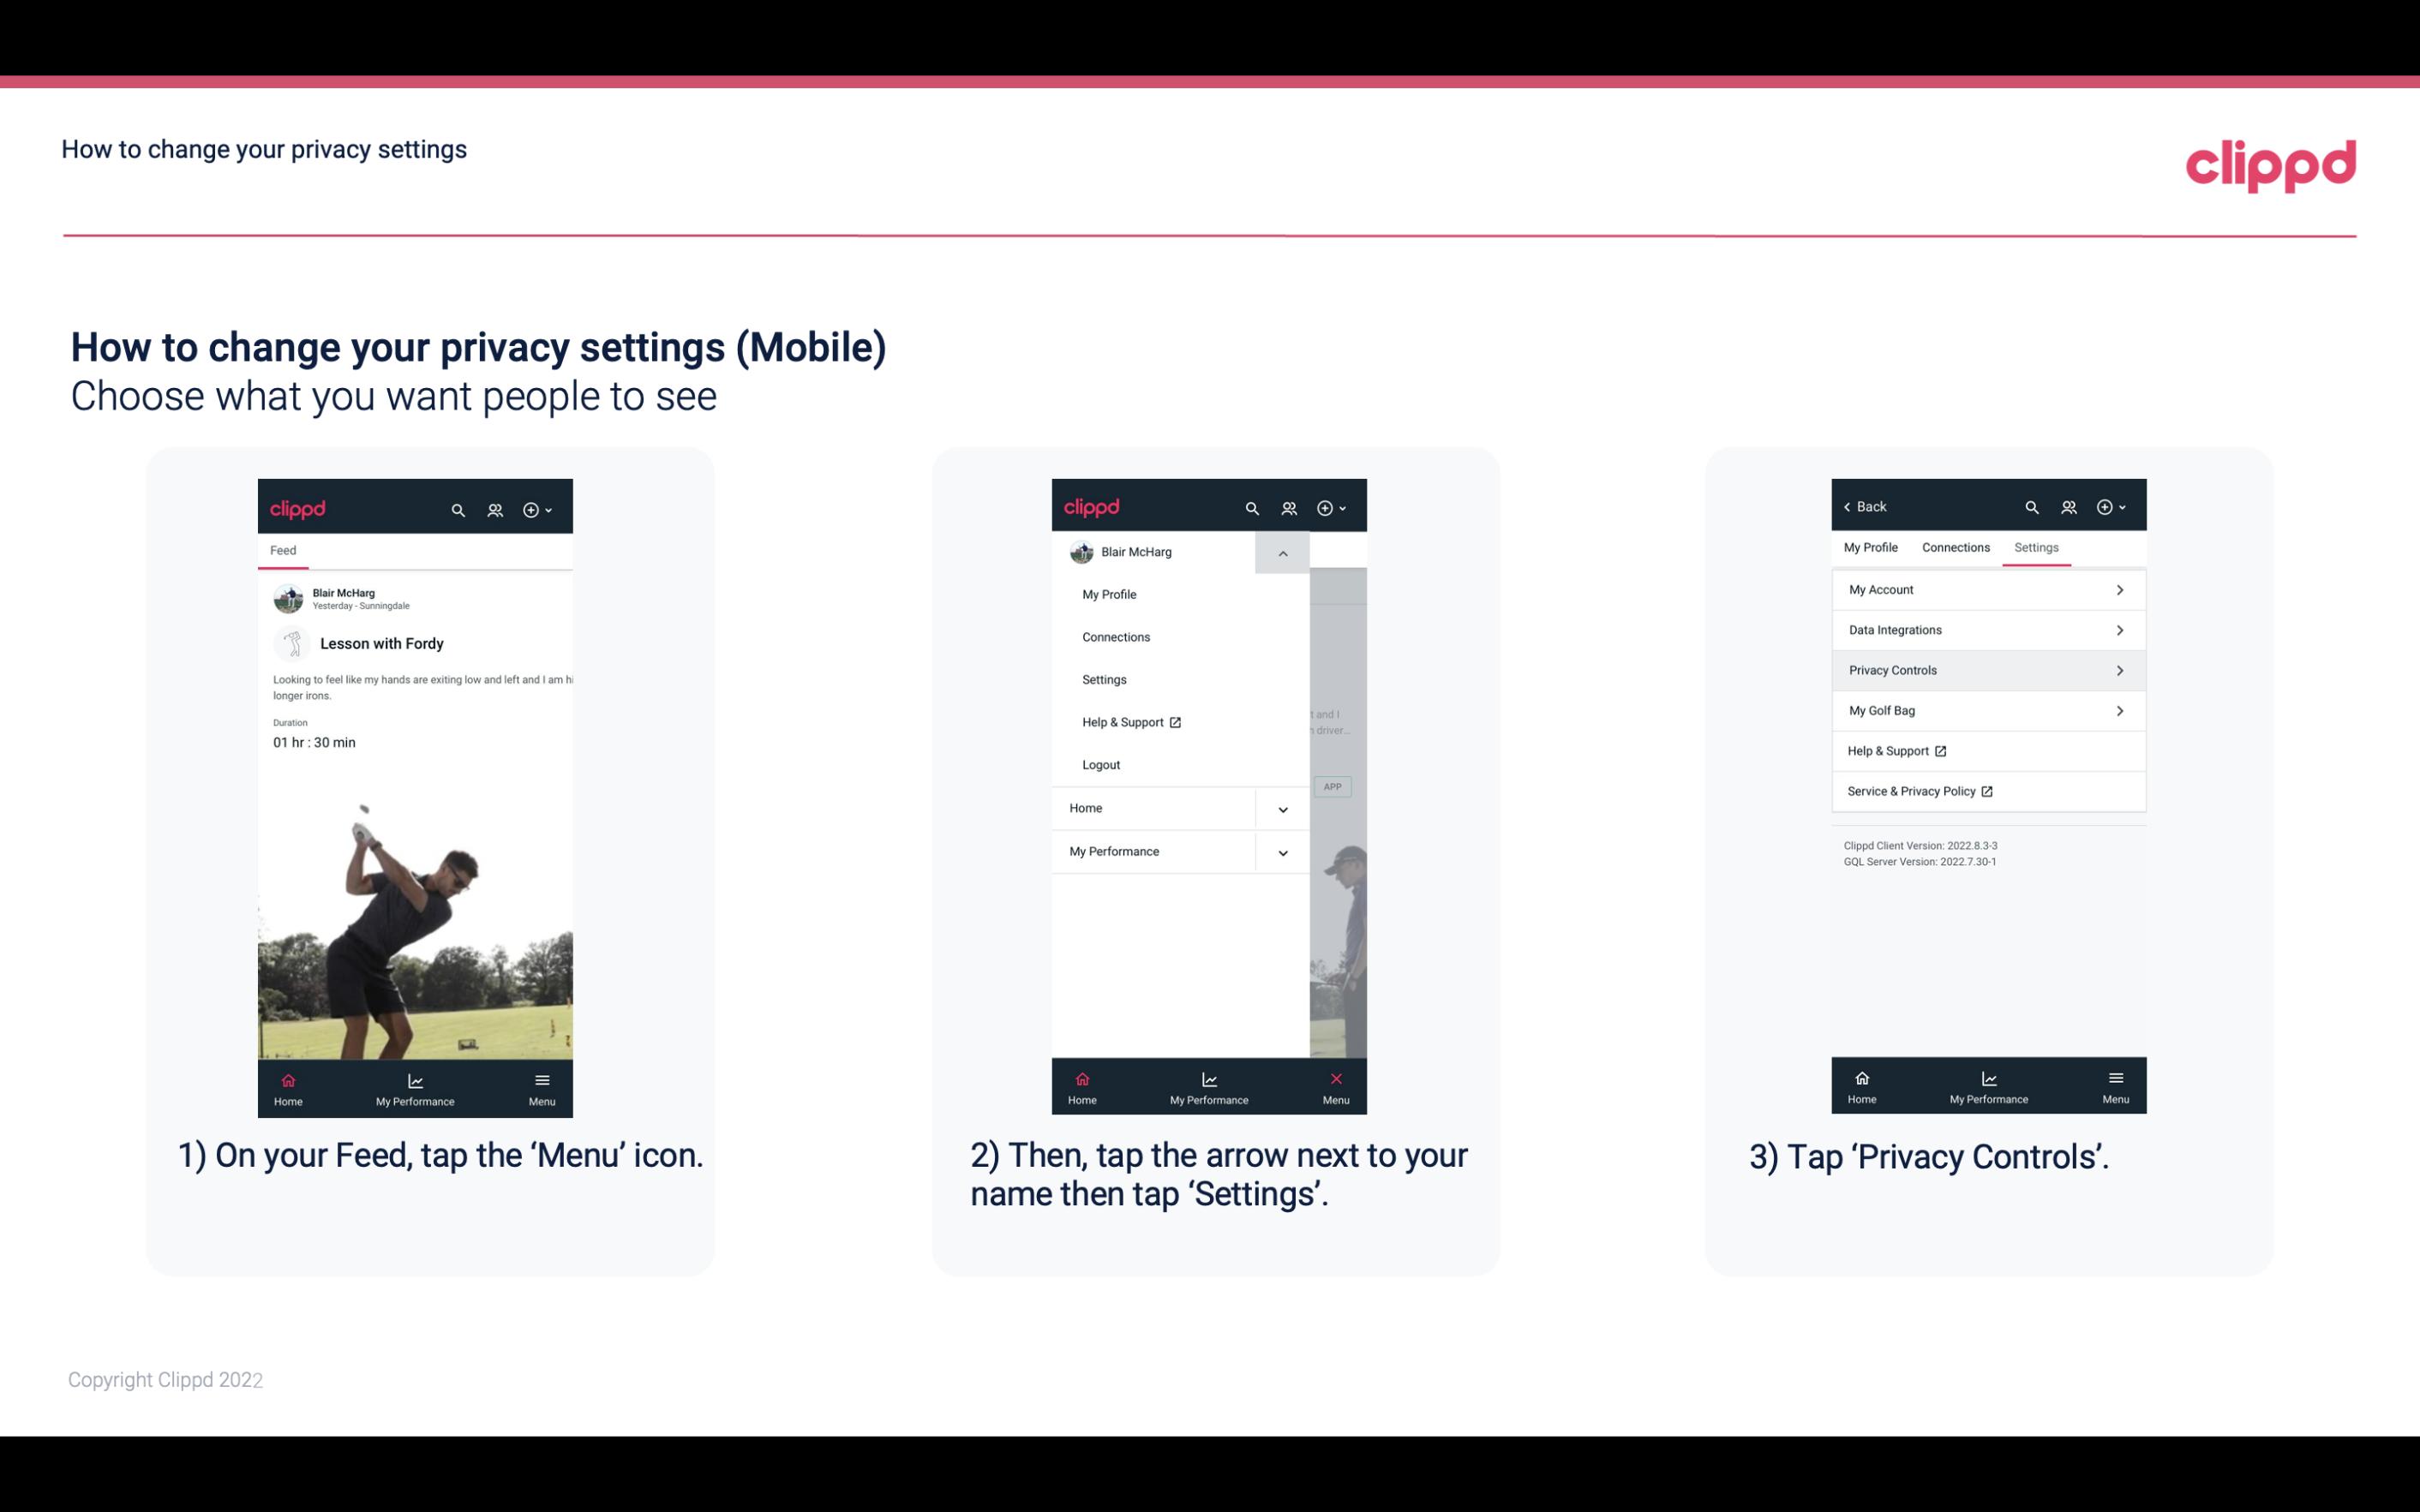
Task: Tap Privacy Controls menu item
Action: (x=1986, y=669)
